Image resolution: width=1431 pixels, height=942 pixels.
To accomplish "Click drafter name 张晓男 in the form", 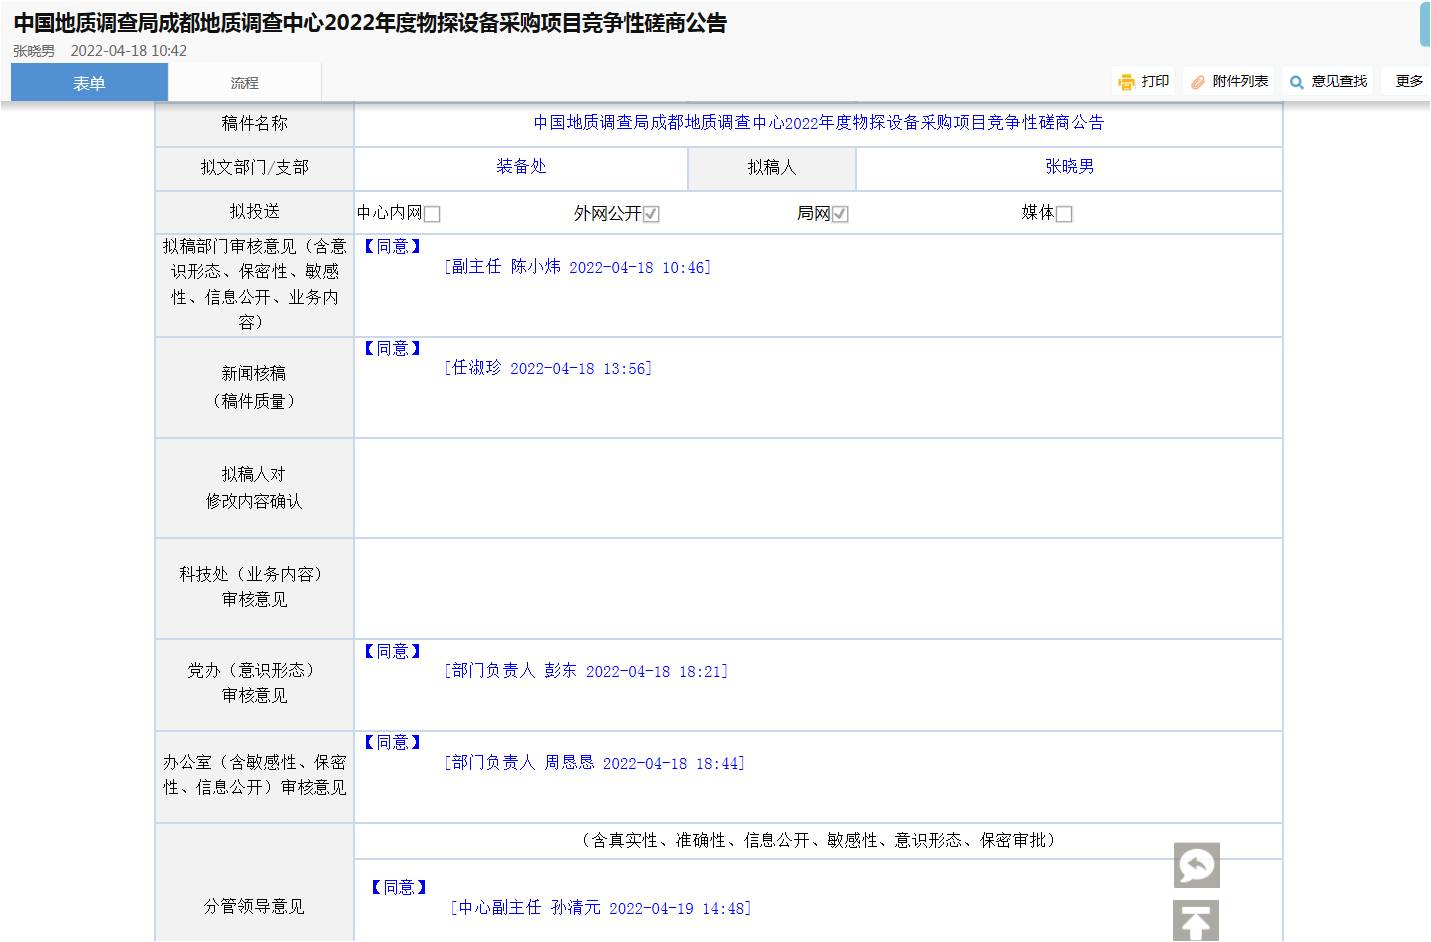I will pyautogui.click(x=1069, y=167).
